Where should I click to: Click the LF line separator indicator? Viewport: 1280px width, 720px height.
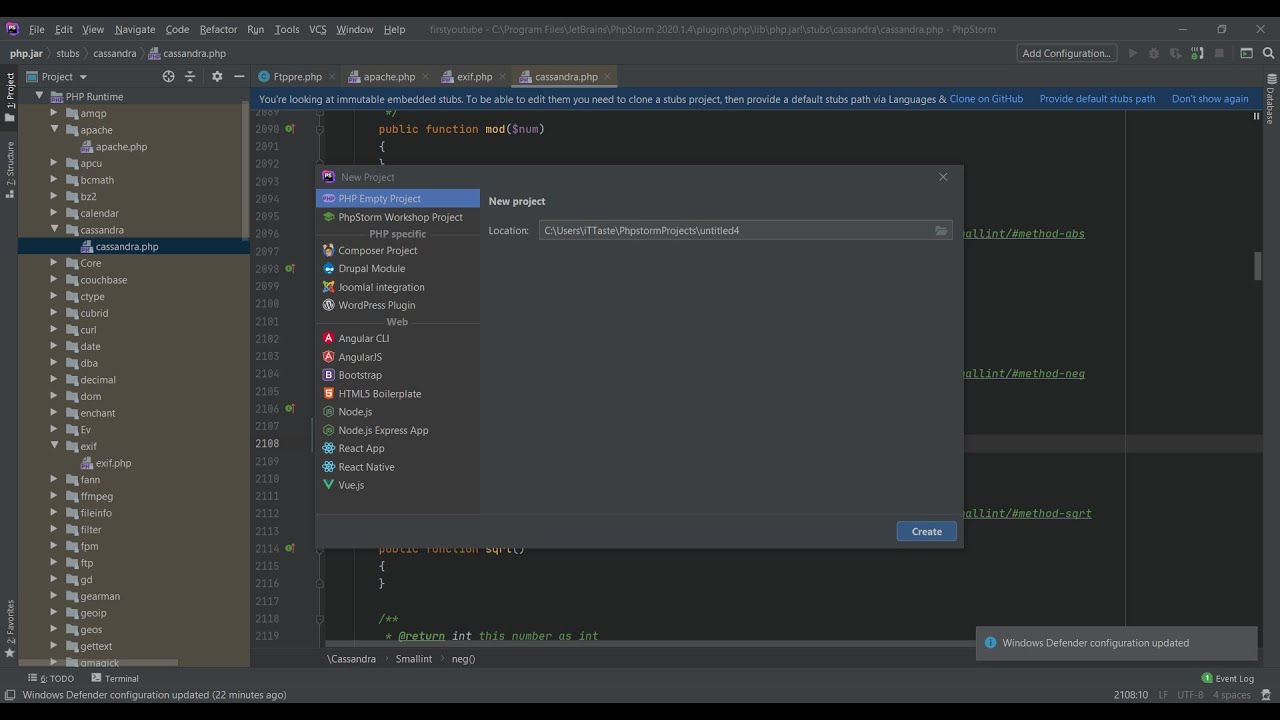[1163, 694]
